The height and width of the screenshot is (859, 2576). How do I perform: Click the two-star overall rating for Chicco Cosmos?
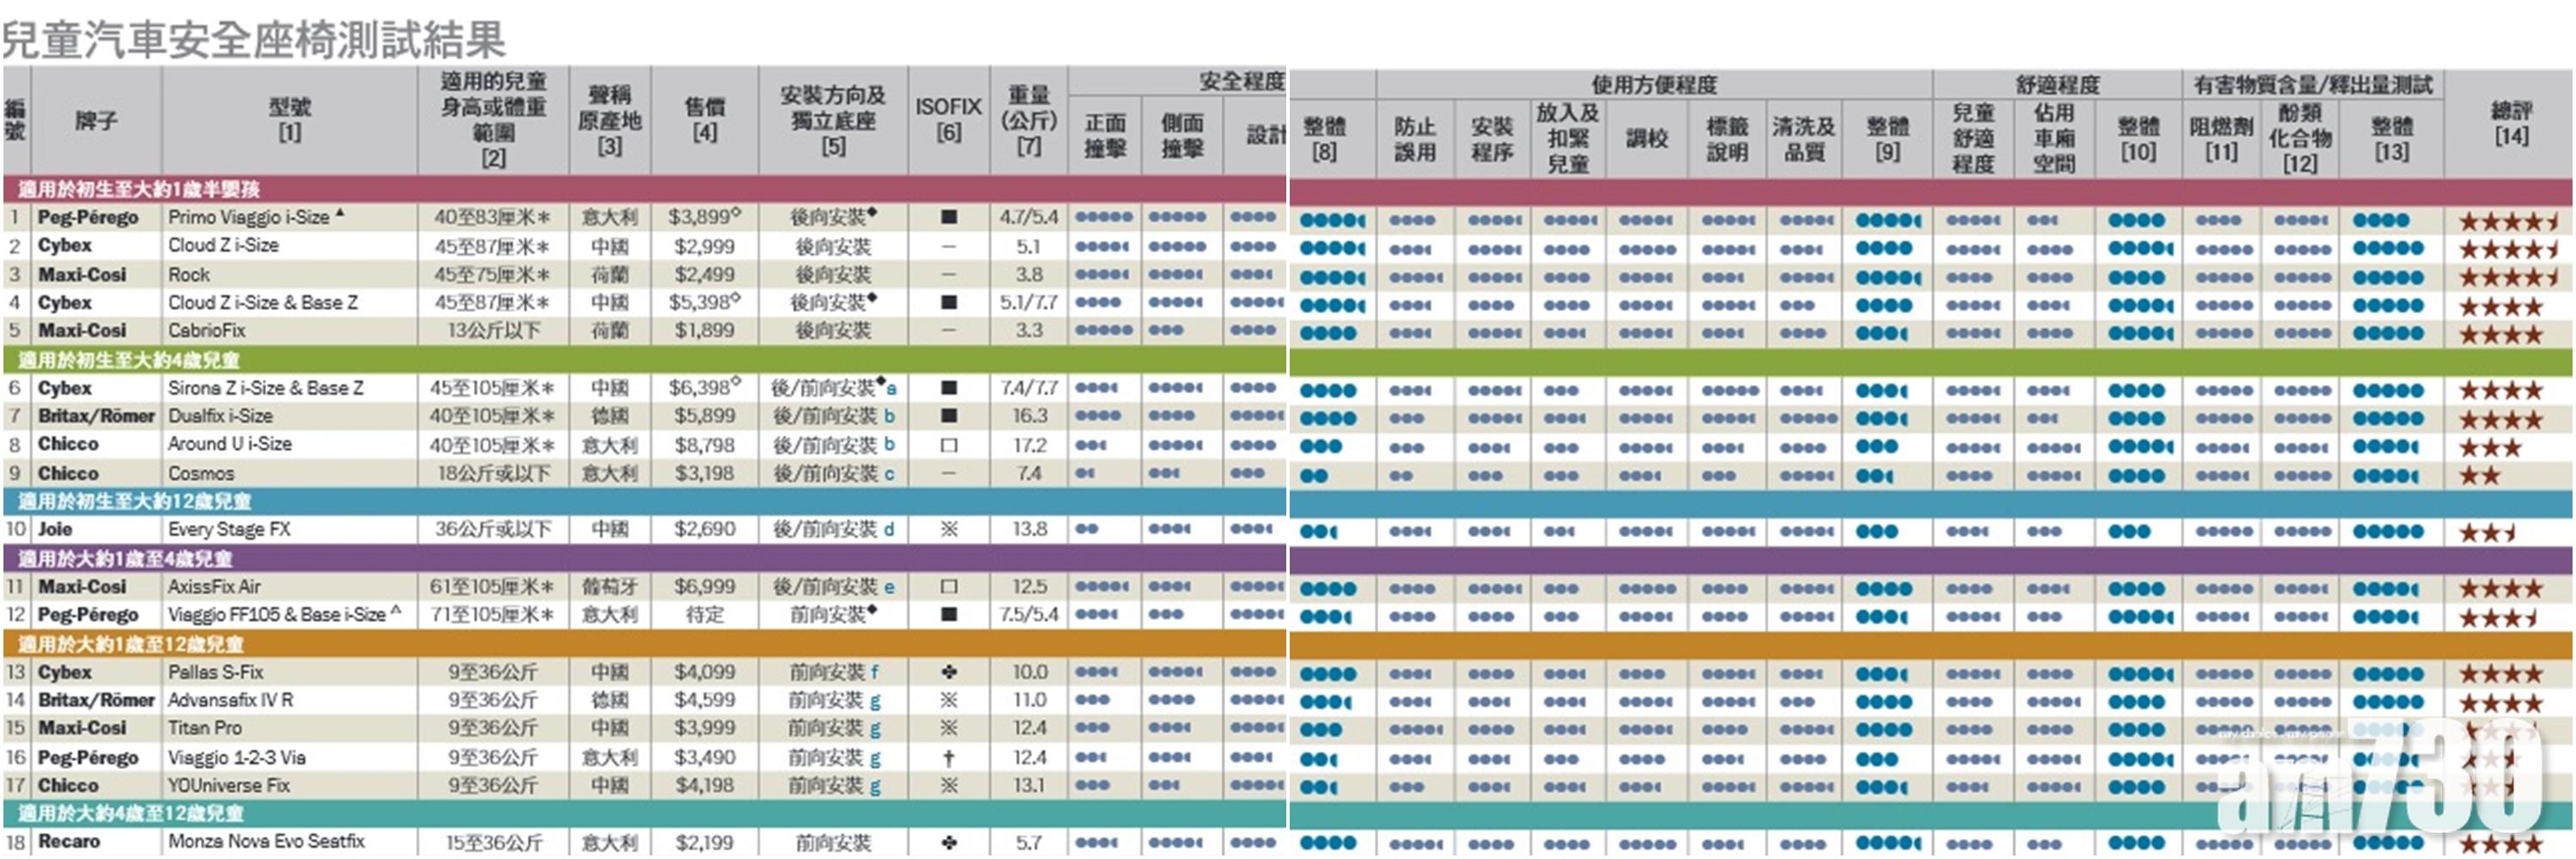pos(2479,476)
